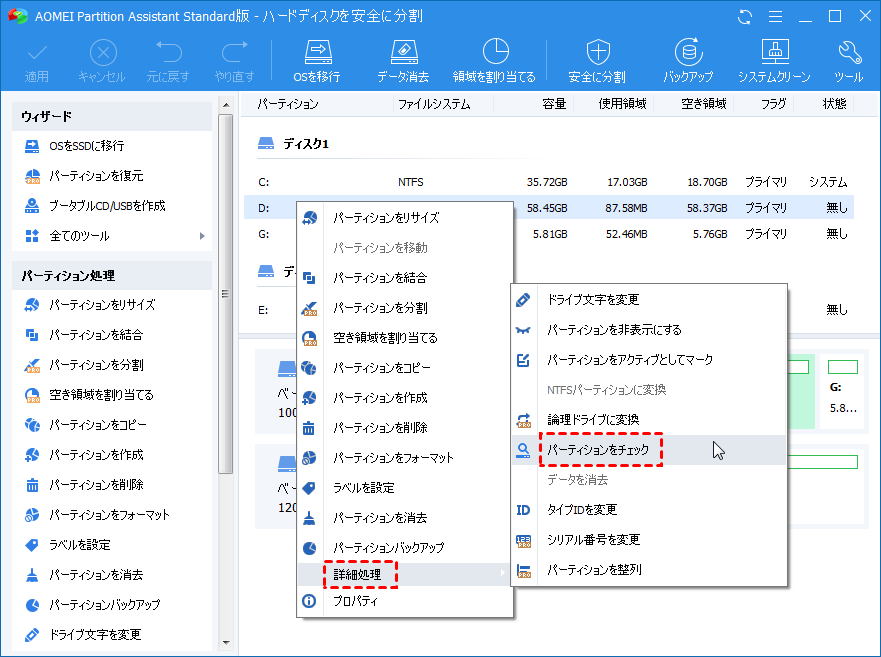The height and width of the screenshot is (657, 881).
Task: Select タイプIDを変更 in submenu
Action: pos(649,510)
